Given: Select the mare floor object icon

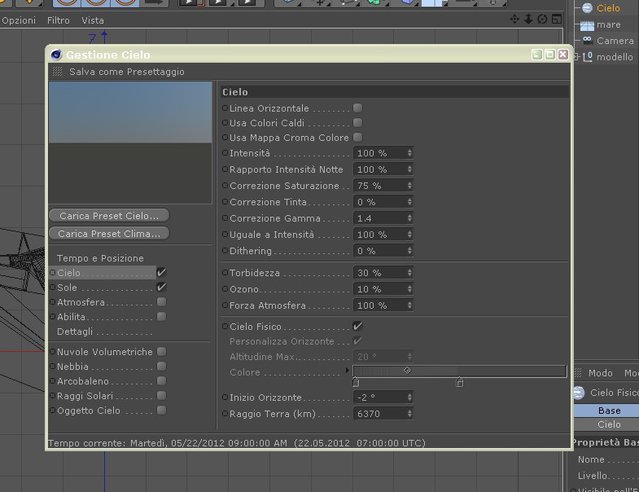Looking at the screenshot, I should pos(587,26).
